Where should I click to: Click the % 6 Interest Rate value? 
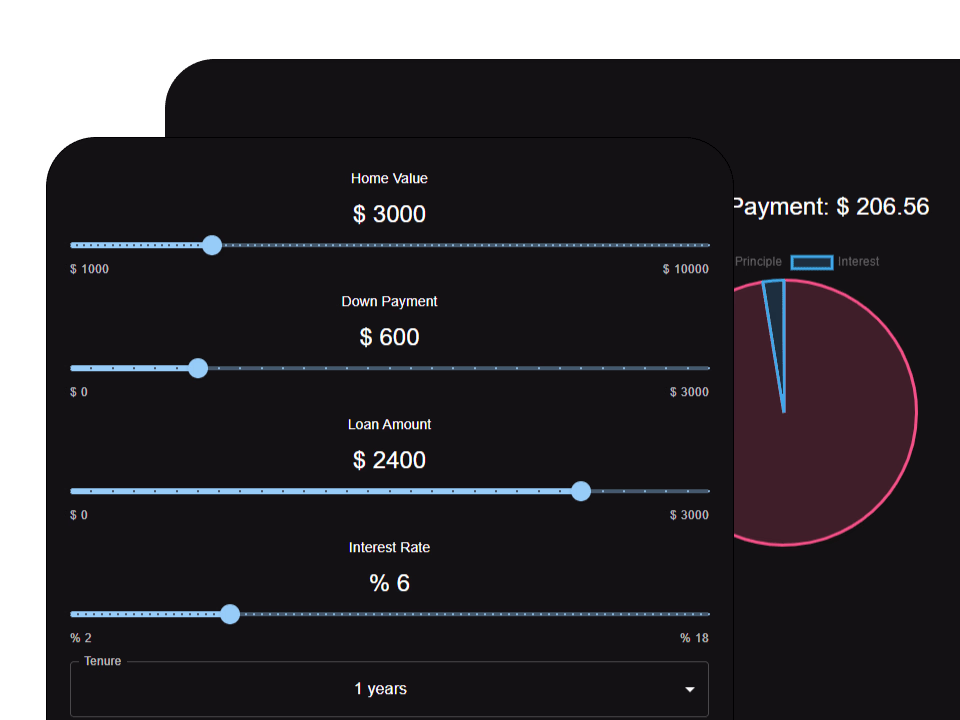click(x=389, y=583)
